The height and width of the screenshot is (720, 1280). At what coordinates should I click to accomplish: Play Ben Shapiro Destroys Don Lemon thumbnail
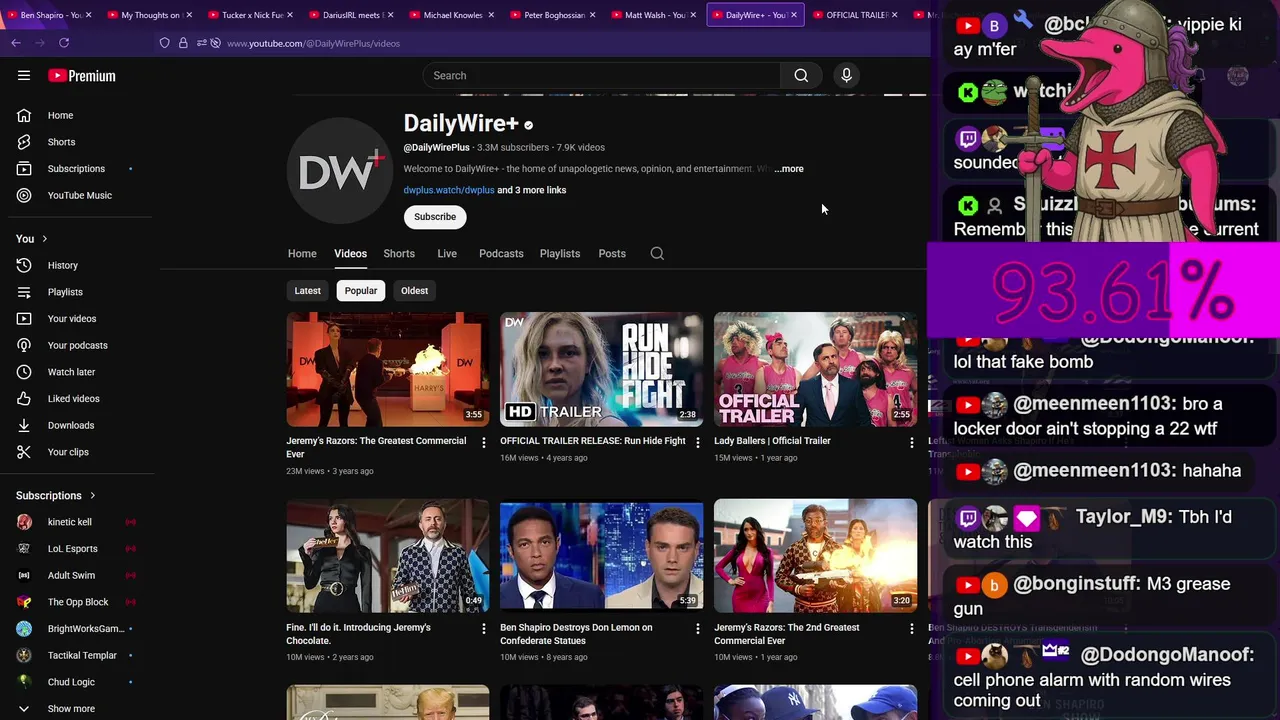pyautogui.click(x=602, y=555)
